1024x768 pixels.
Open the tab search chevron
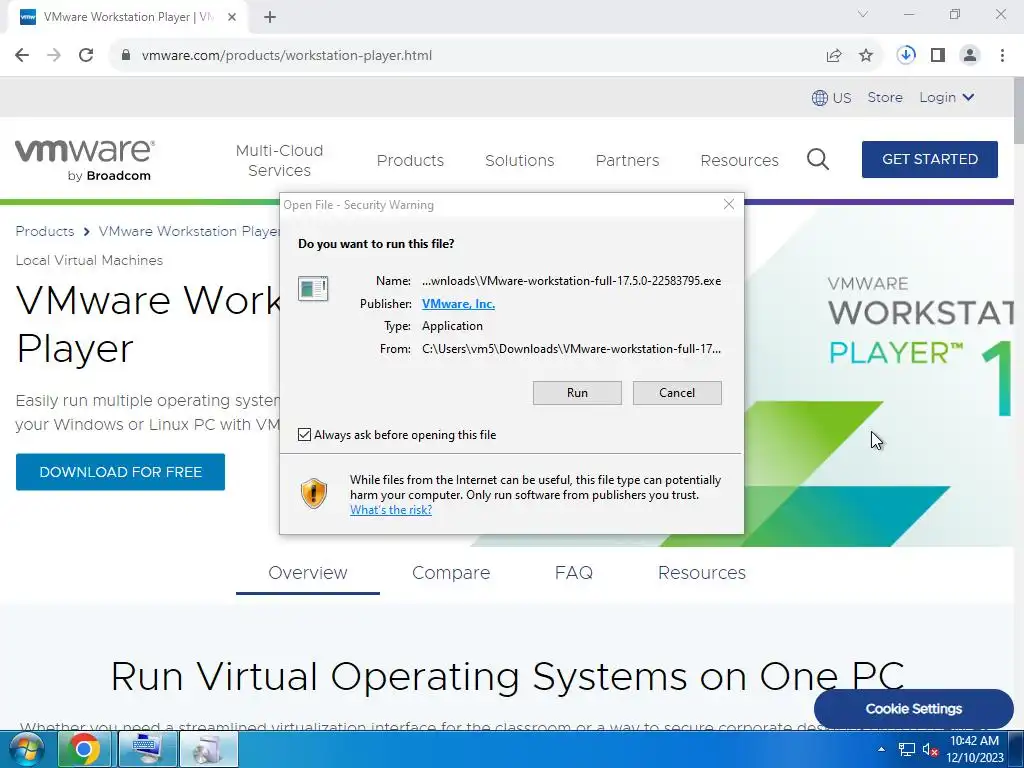(863, 14)
